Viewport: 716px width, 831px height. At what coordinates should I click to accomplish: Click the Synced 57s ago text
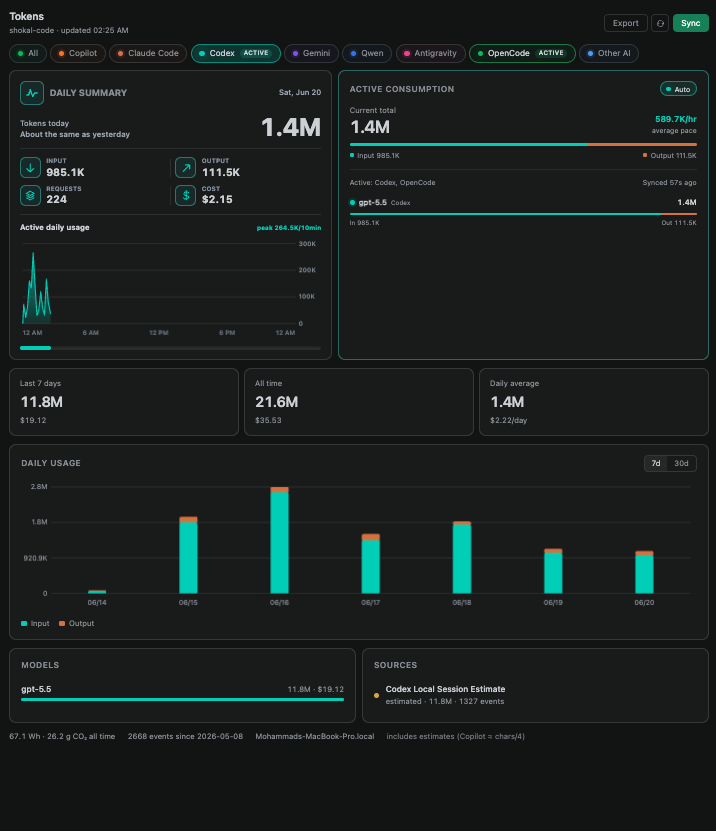(x=669, y=183)
